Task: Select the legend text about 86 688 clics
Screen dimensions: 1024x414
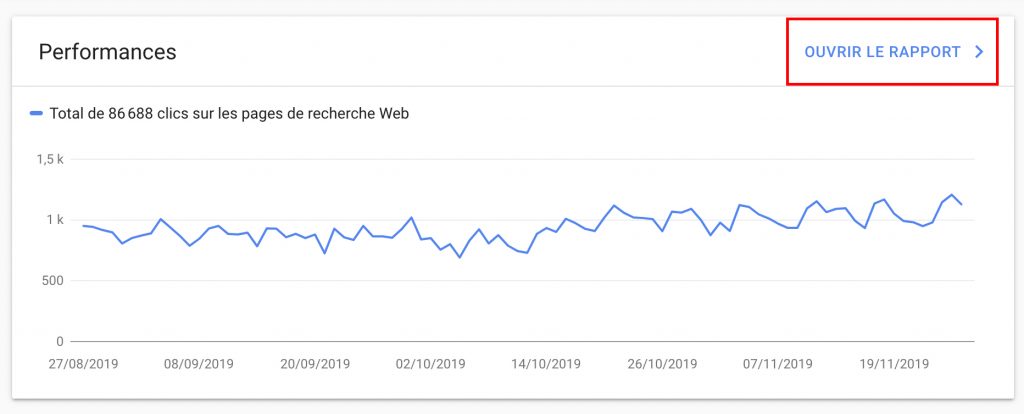Action: (228, 114)
